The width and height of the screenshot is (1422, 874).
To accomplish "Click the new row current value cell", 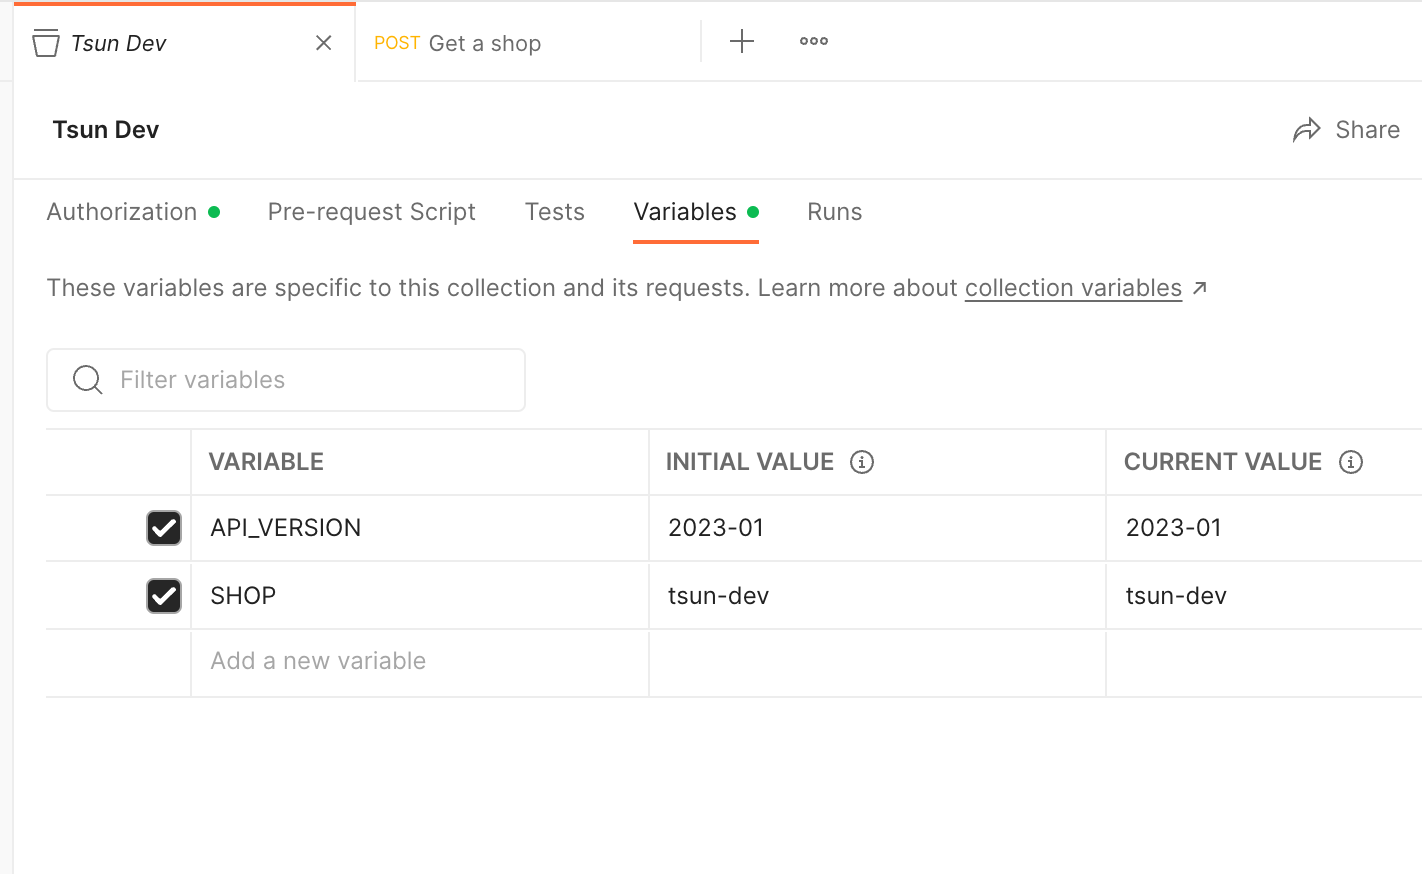I will click(x=1264, y=662).
